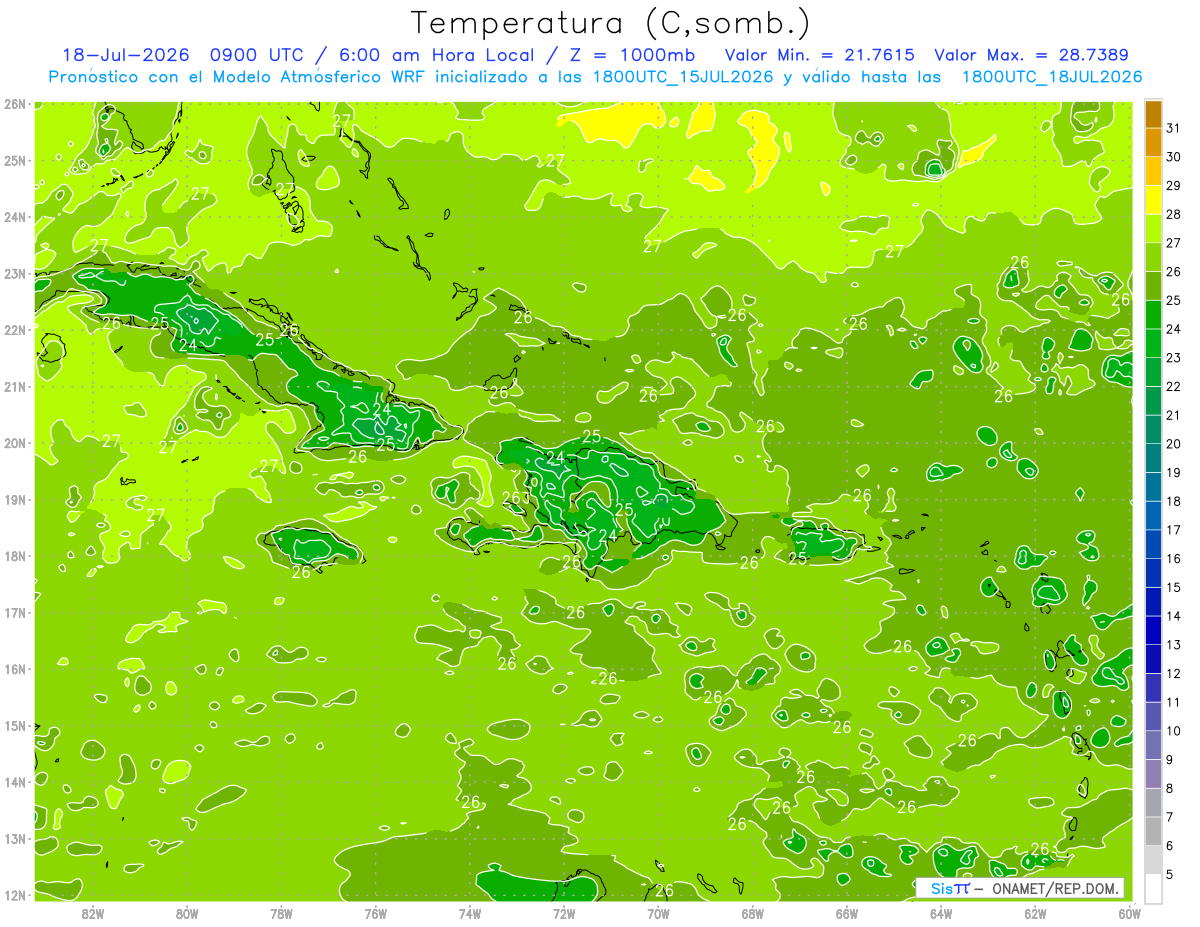Click the '16N' latitude axis label
1200x927 pixels.
[x=13, y=668]
